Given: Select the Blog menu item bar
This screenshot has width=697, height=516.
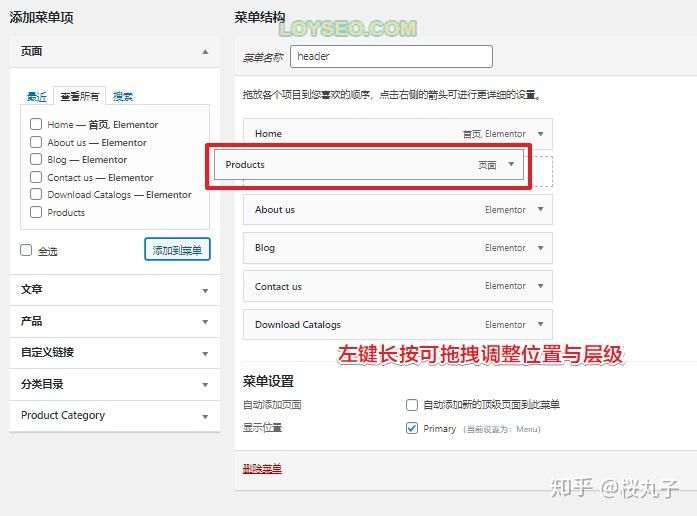Looking at the screenshot, I should [x=398, y=248].
